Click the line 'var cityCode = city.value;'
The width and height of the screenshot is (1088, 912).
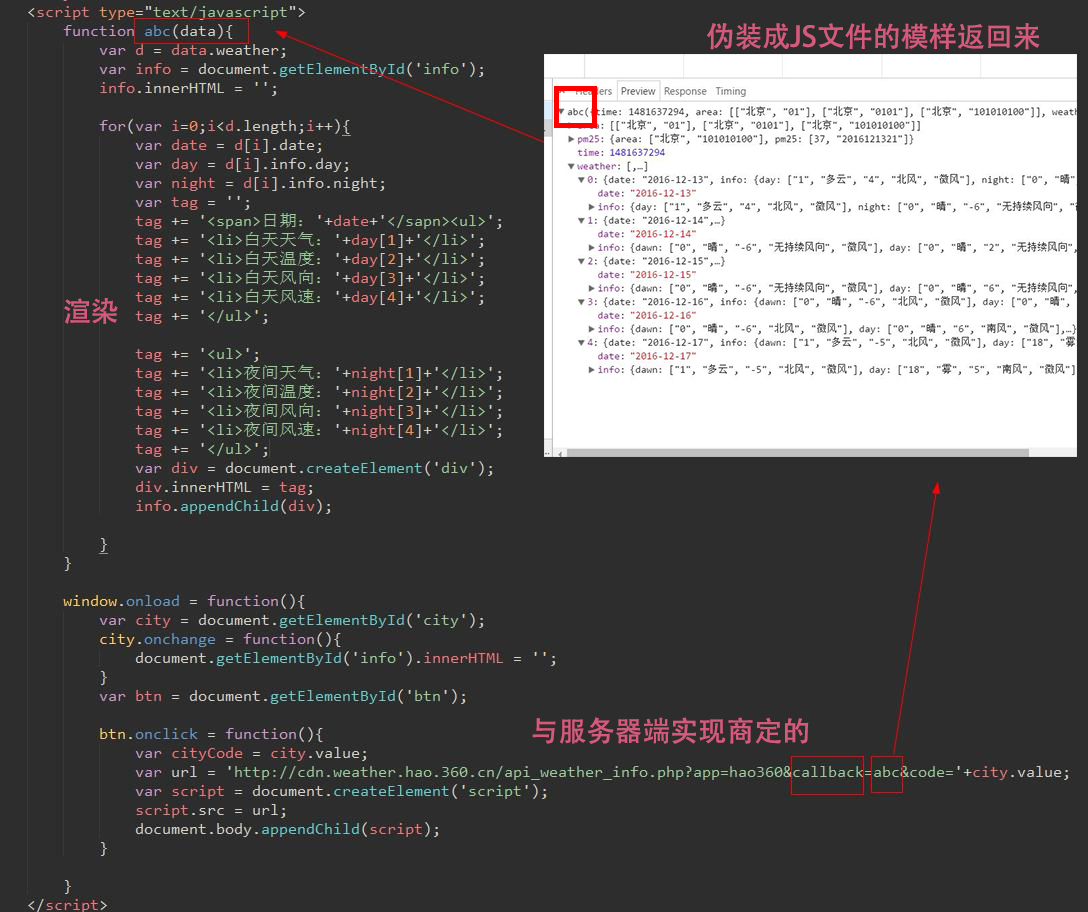tap(251, 753)
